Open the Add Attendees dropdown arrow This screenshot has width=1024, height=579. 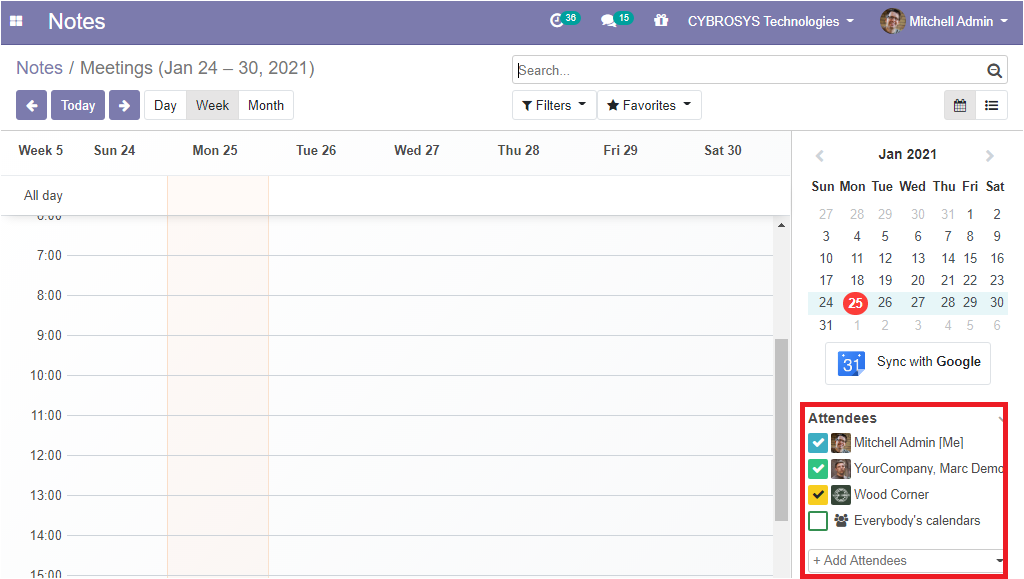(999, 560)
